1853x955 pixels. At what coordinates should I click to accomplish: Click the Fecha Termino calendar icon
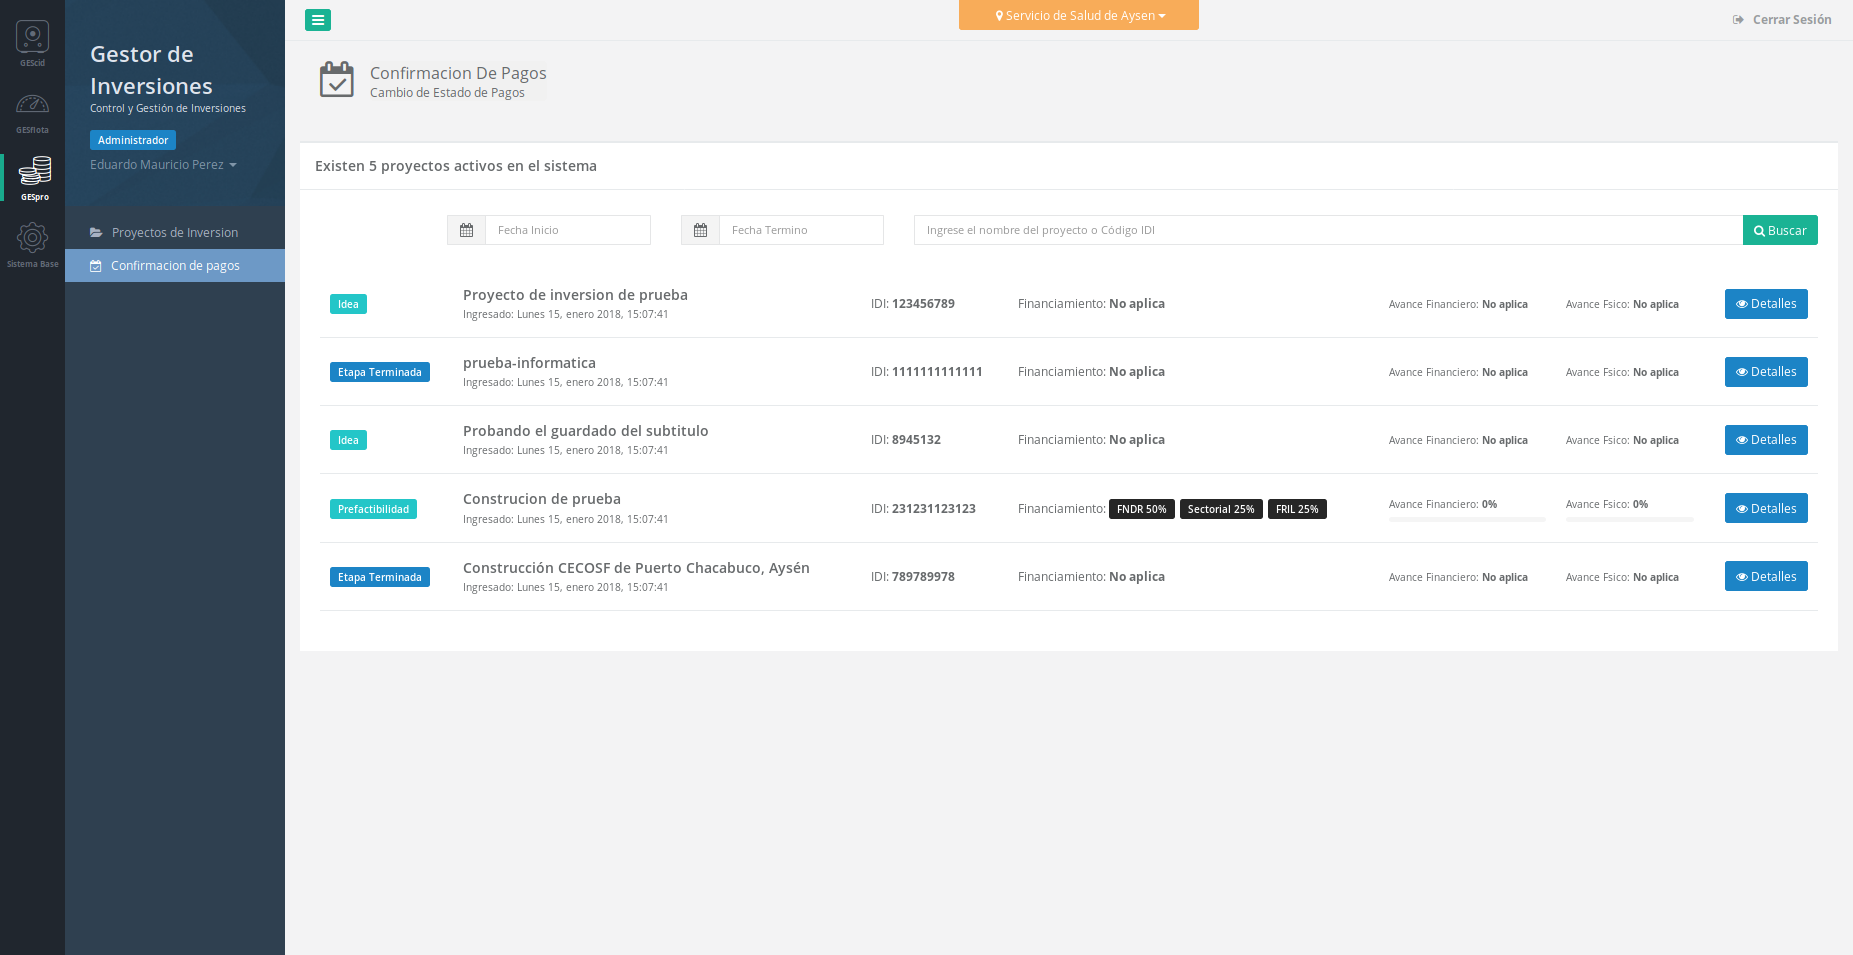(700, 230)
